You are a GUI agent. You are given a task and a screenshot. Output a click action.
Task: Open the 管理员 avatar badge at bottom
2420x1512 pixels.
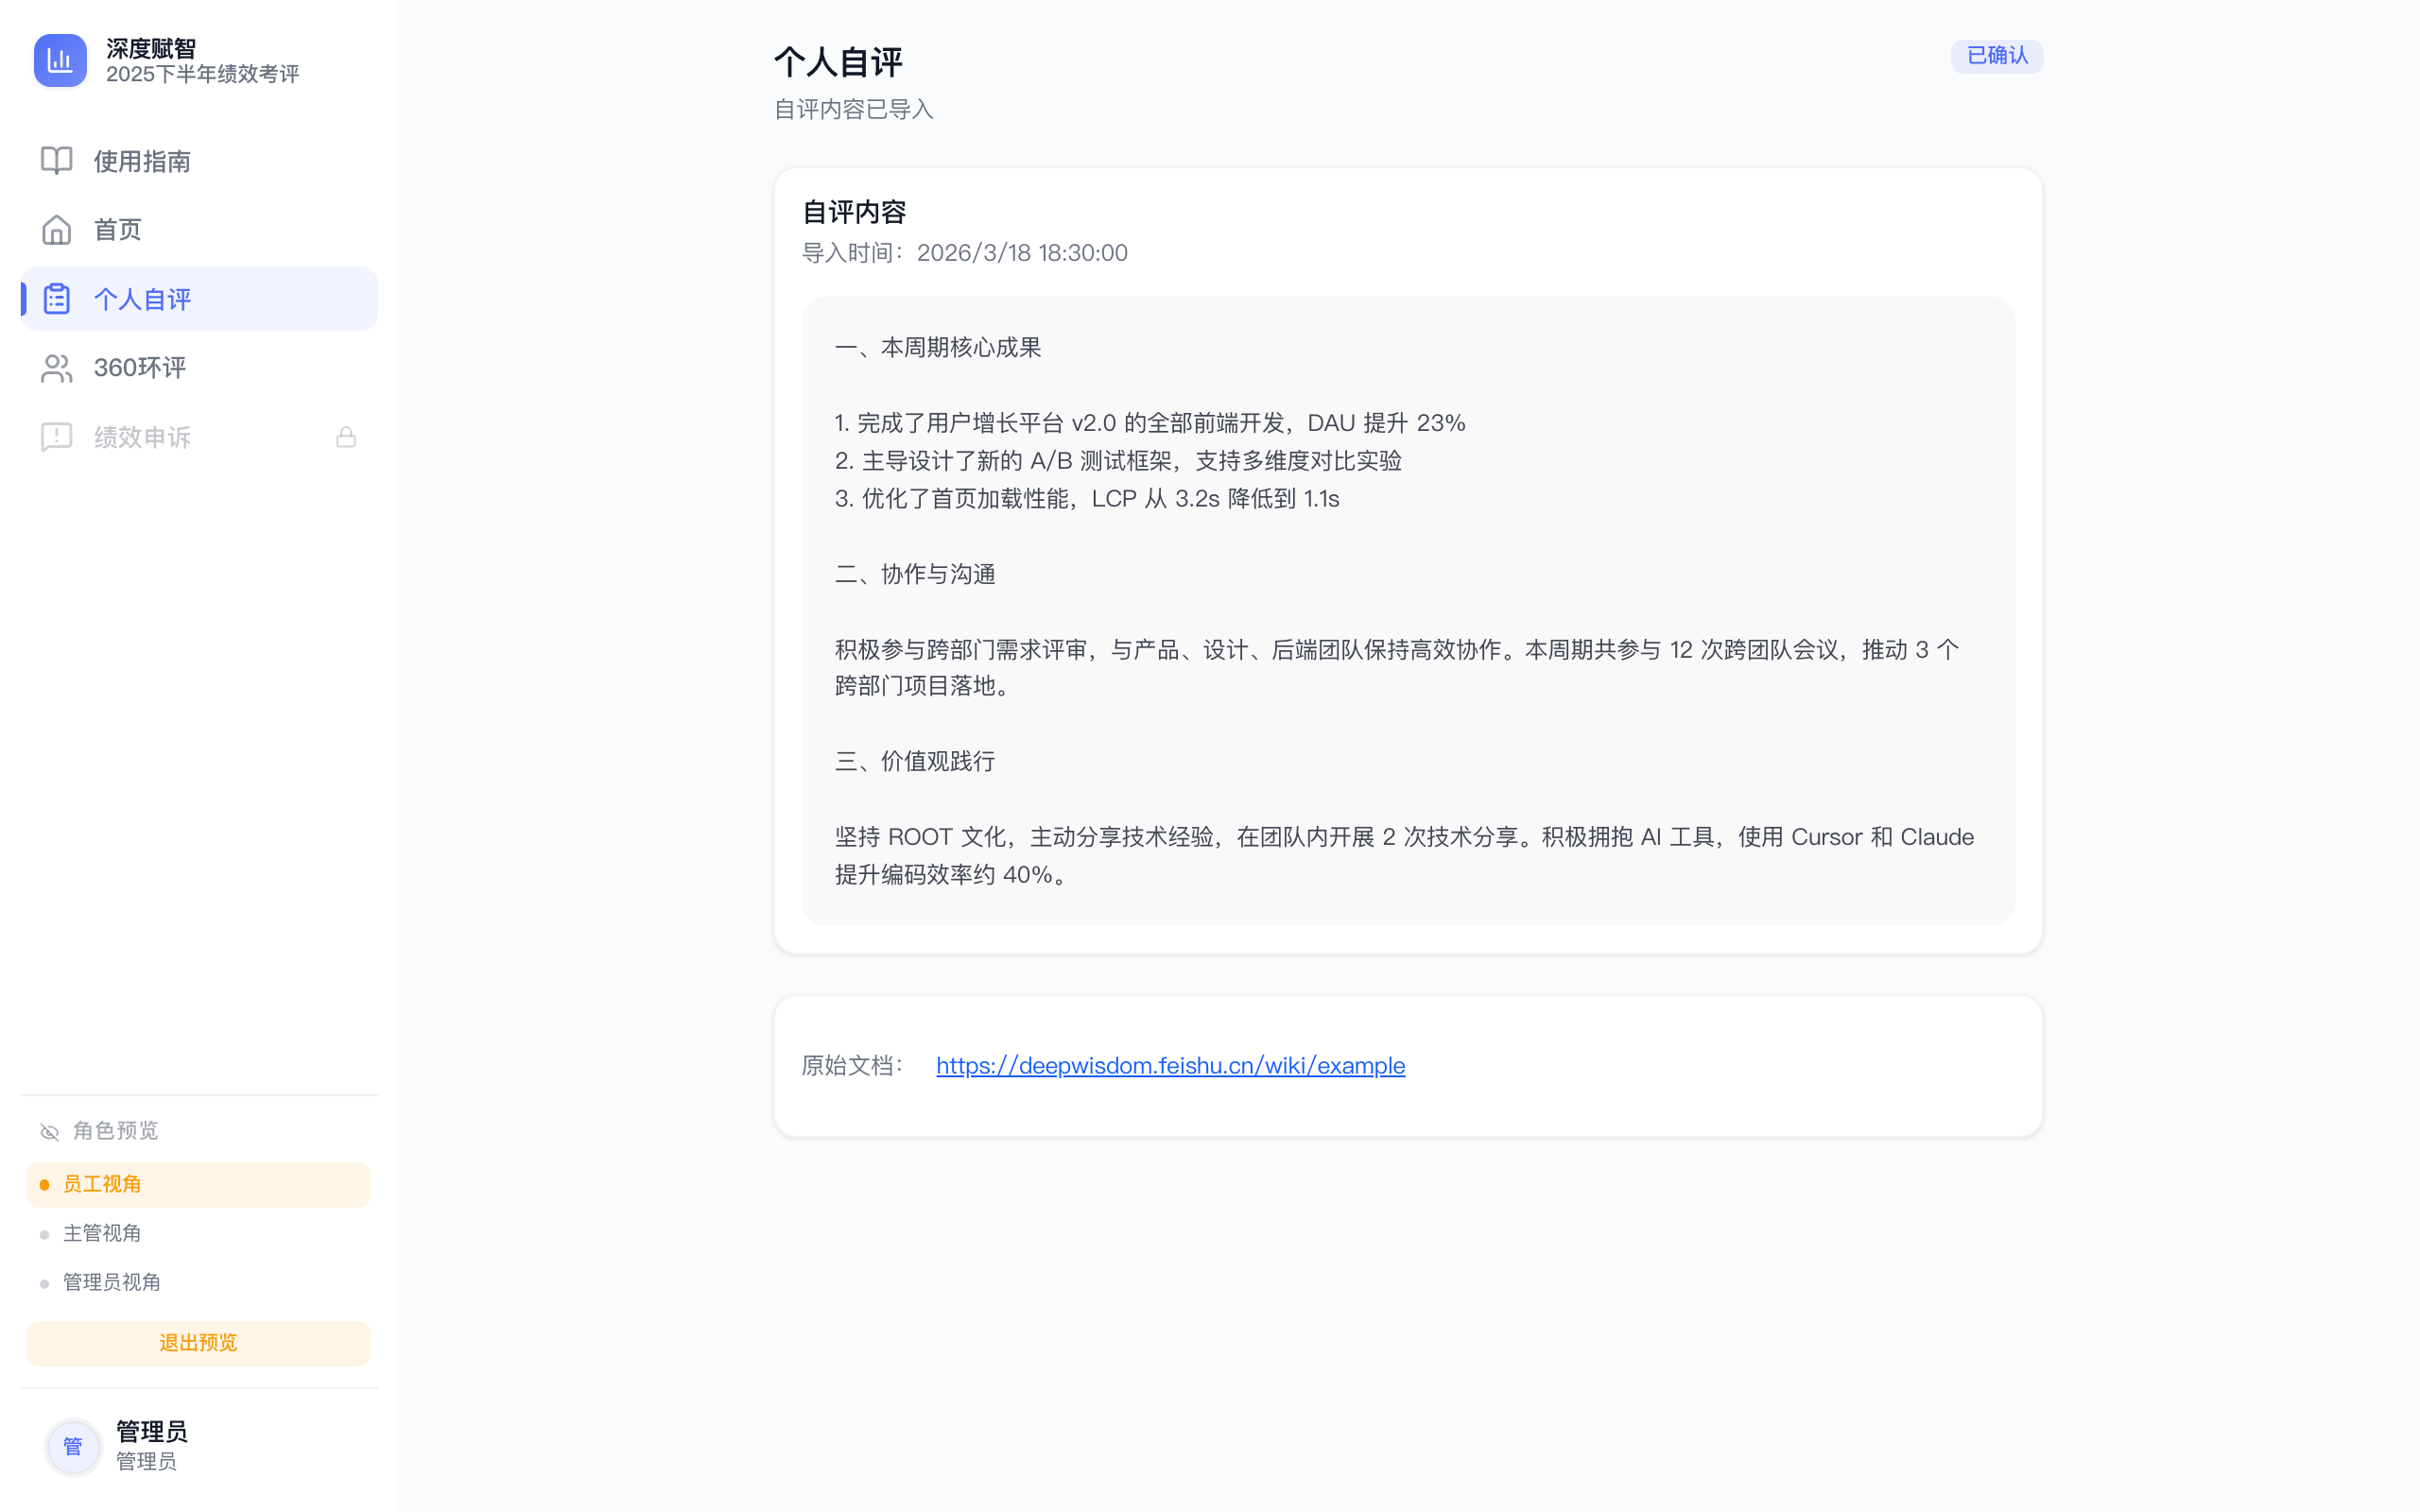pos(73,1446)
